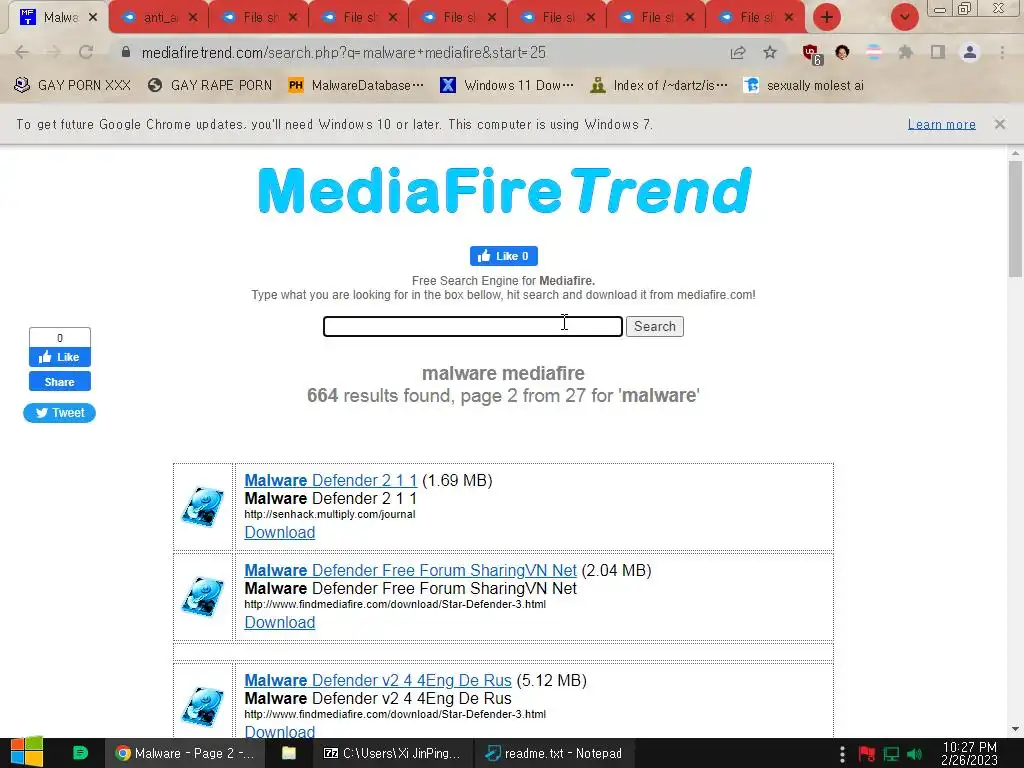Screen dimensions: 1024x768
Task: Open the File Explorer folder on taskbar
Action: coord(289,753)
